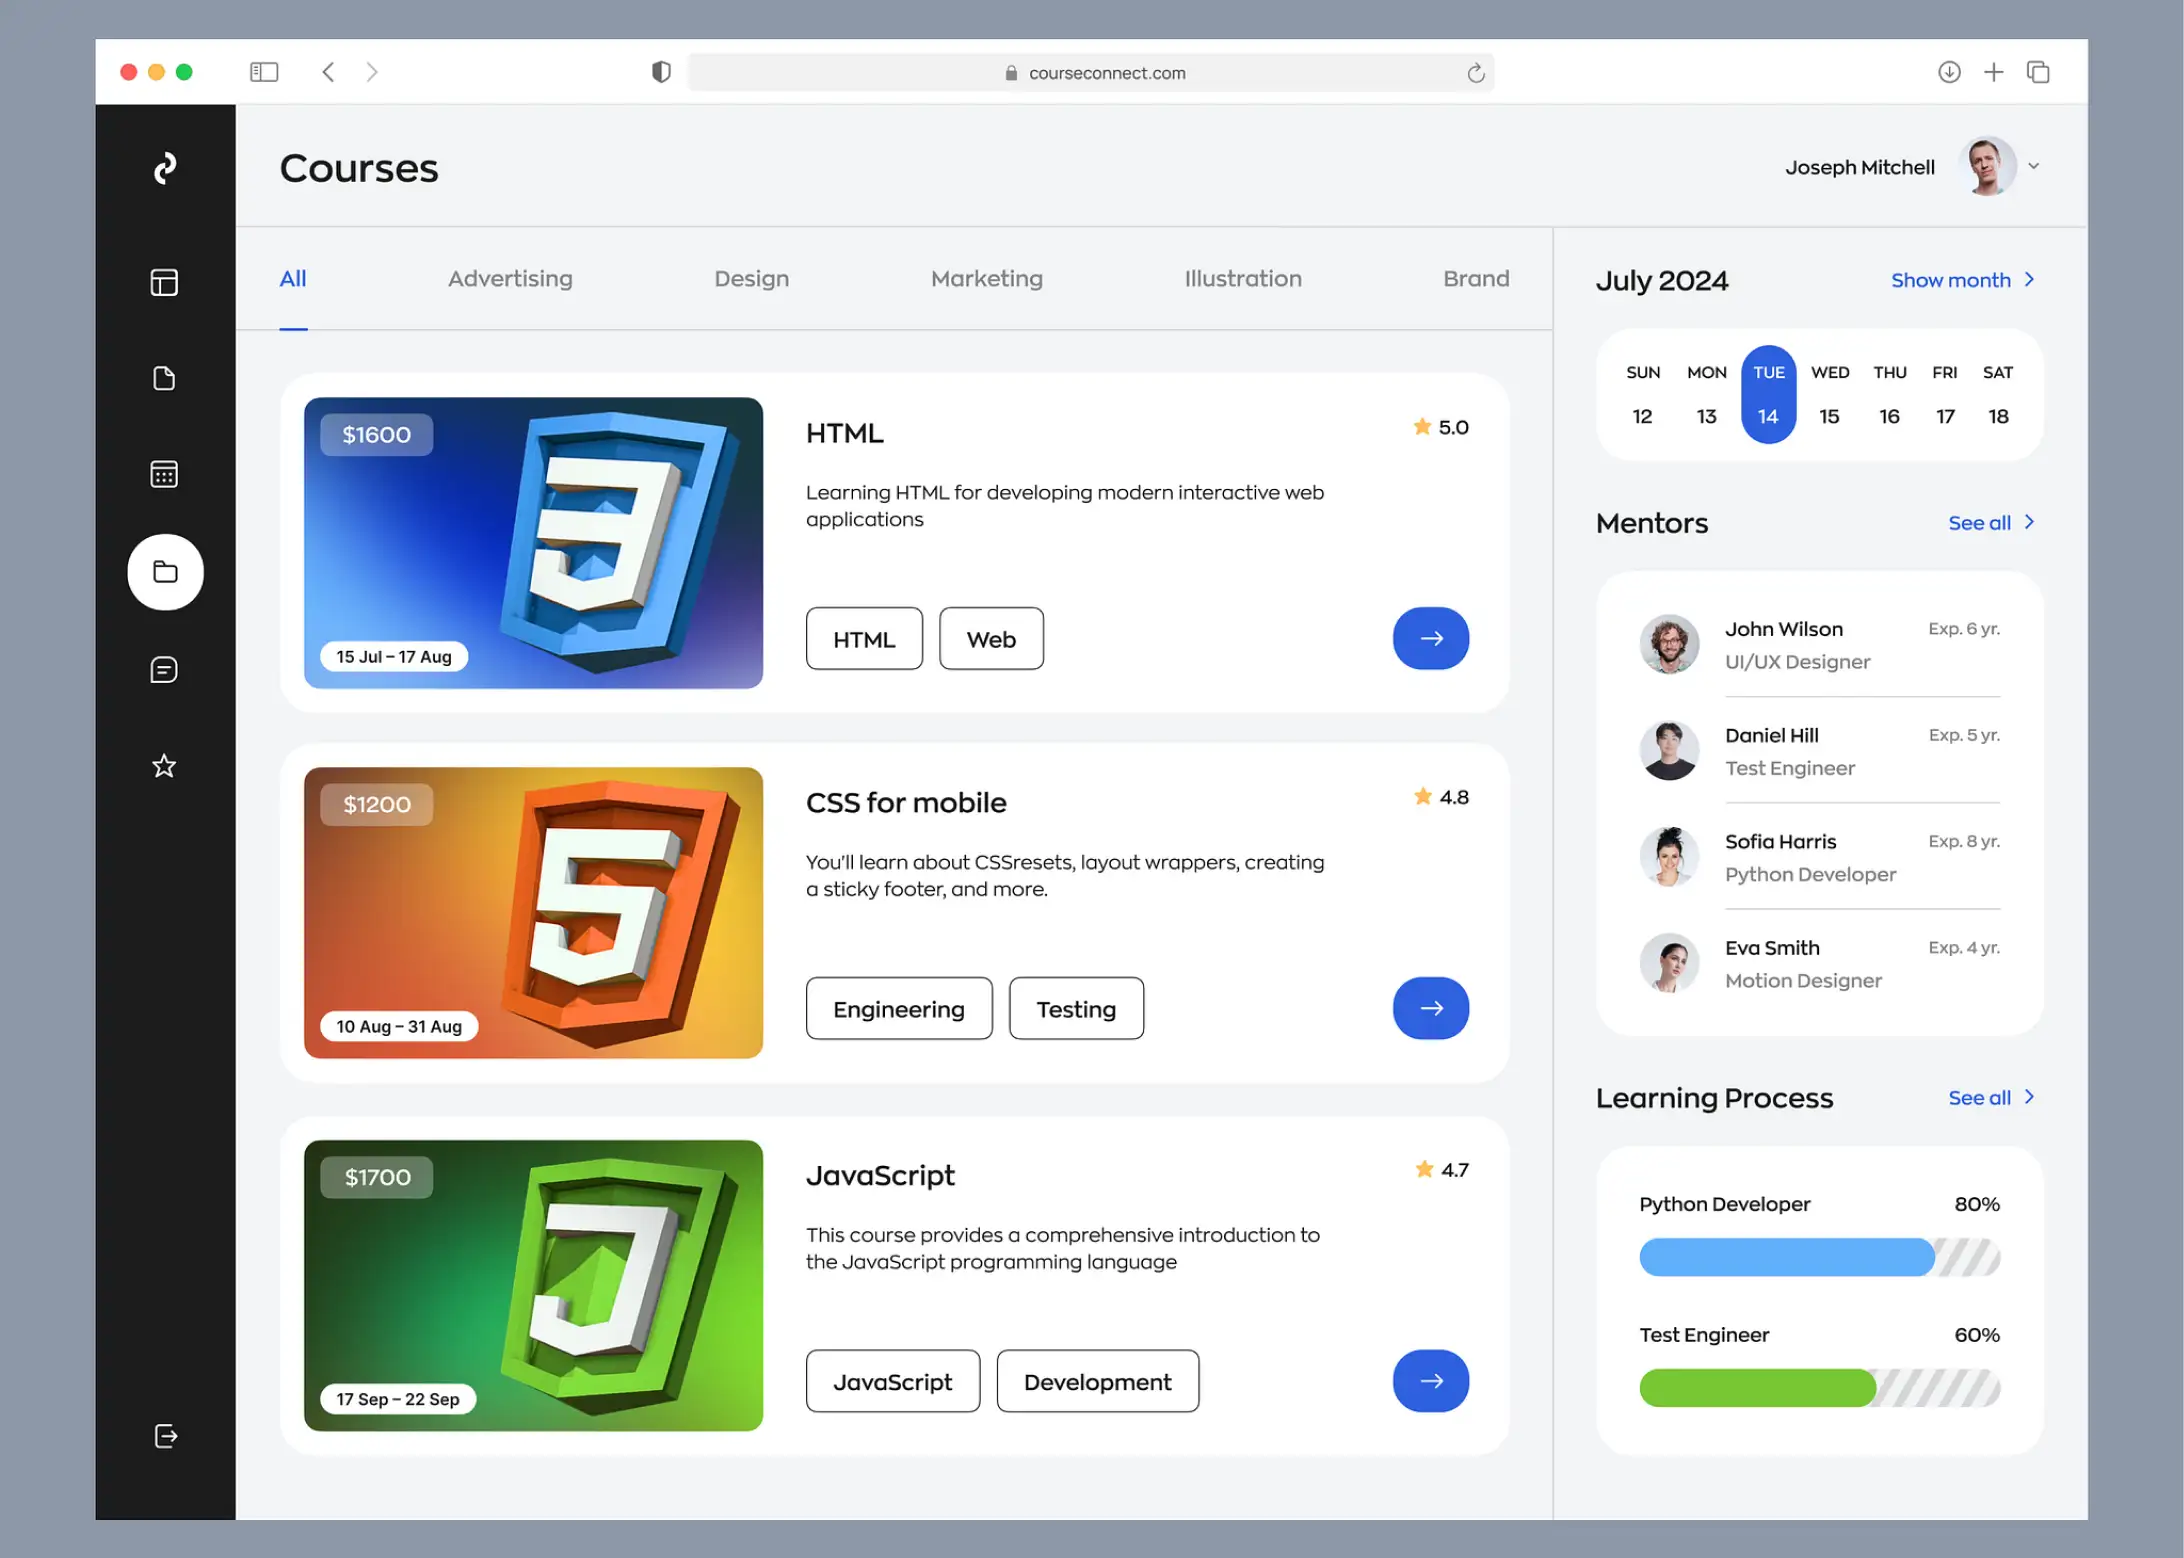Screen dimensions: 2184x1558
Task: Click the Web tag button
Action: (991, 639)
